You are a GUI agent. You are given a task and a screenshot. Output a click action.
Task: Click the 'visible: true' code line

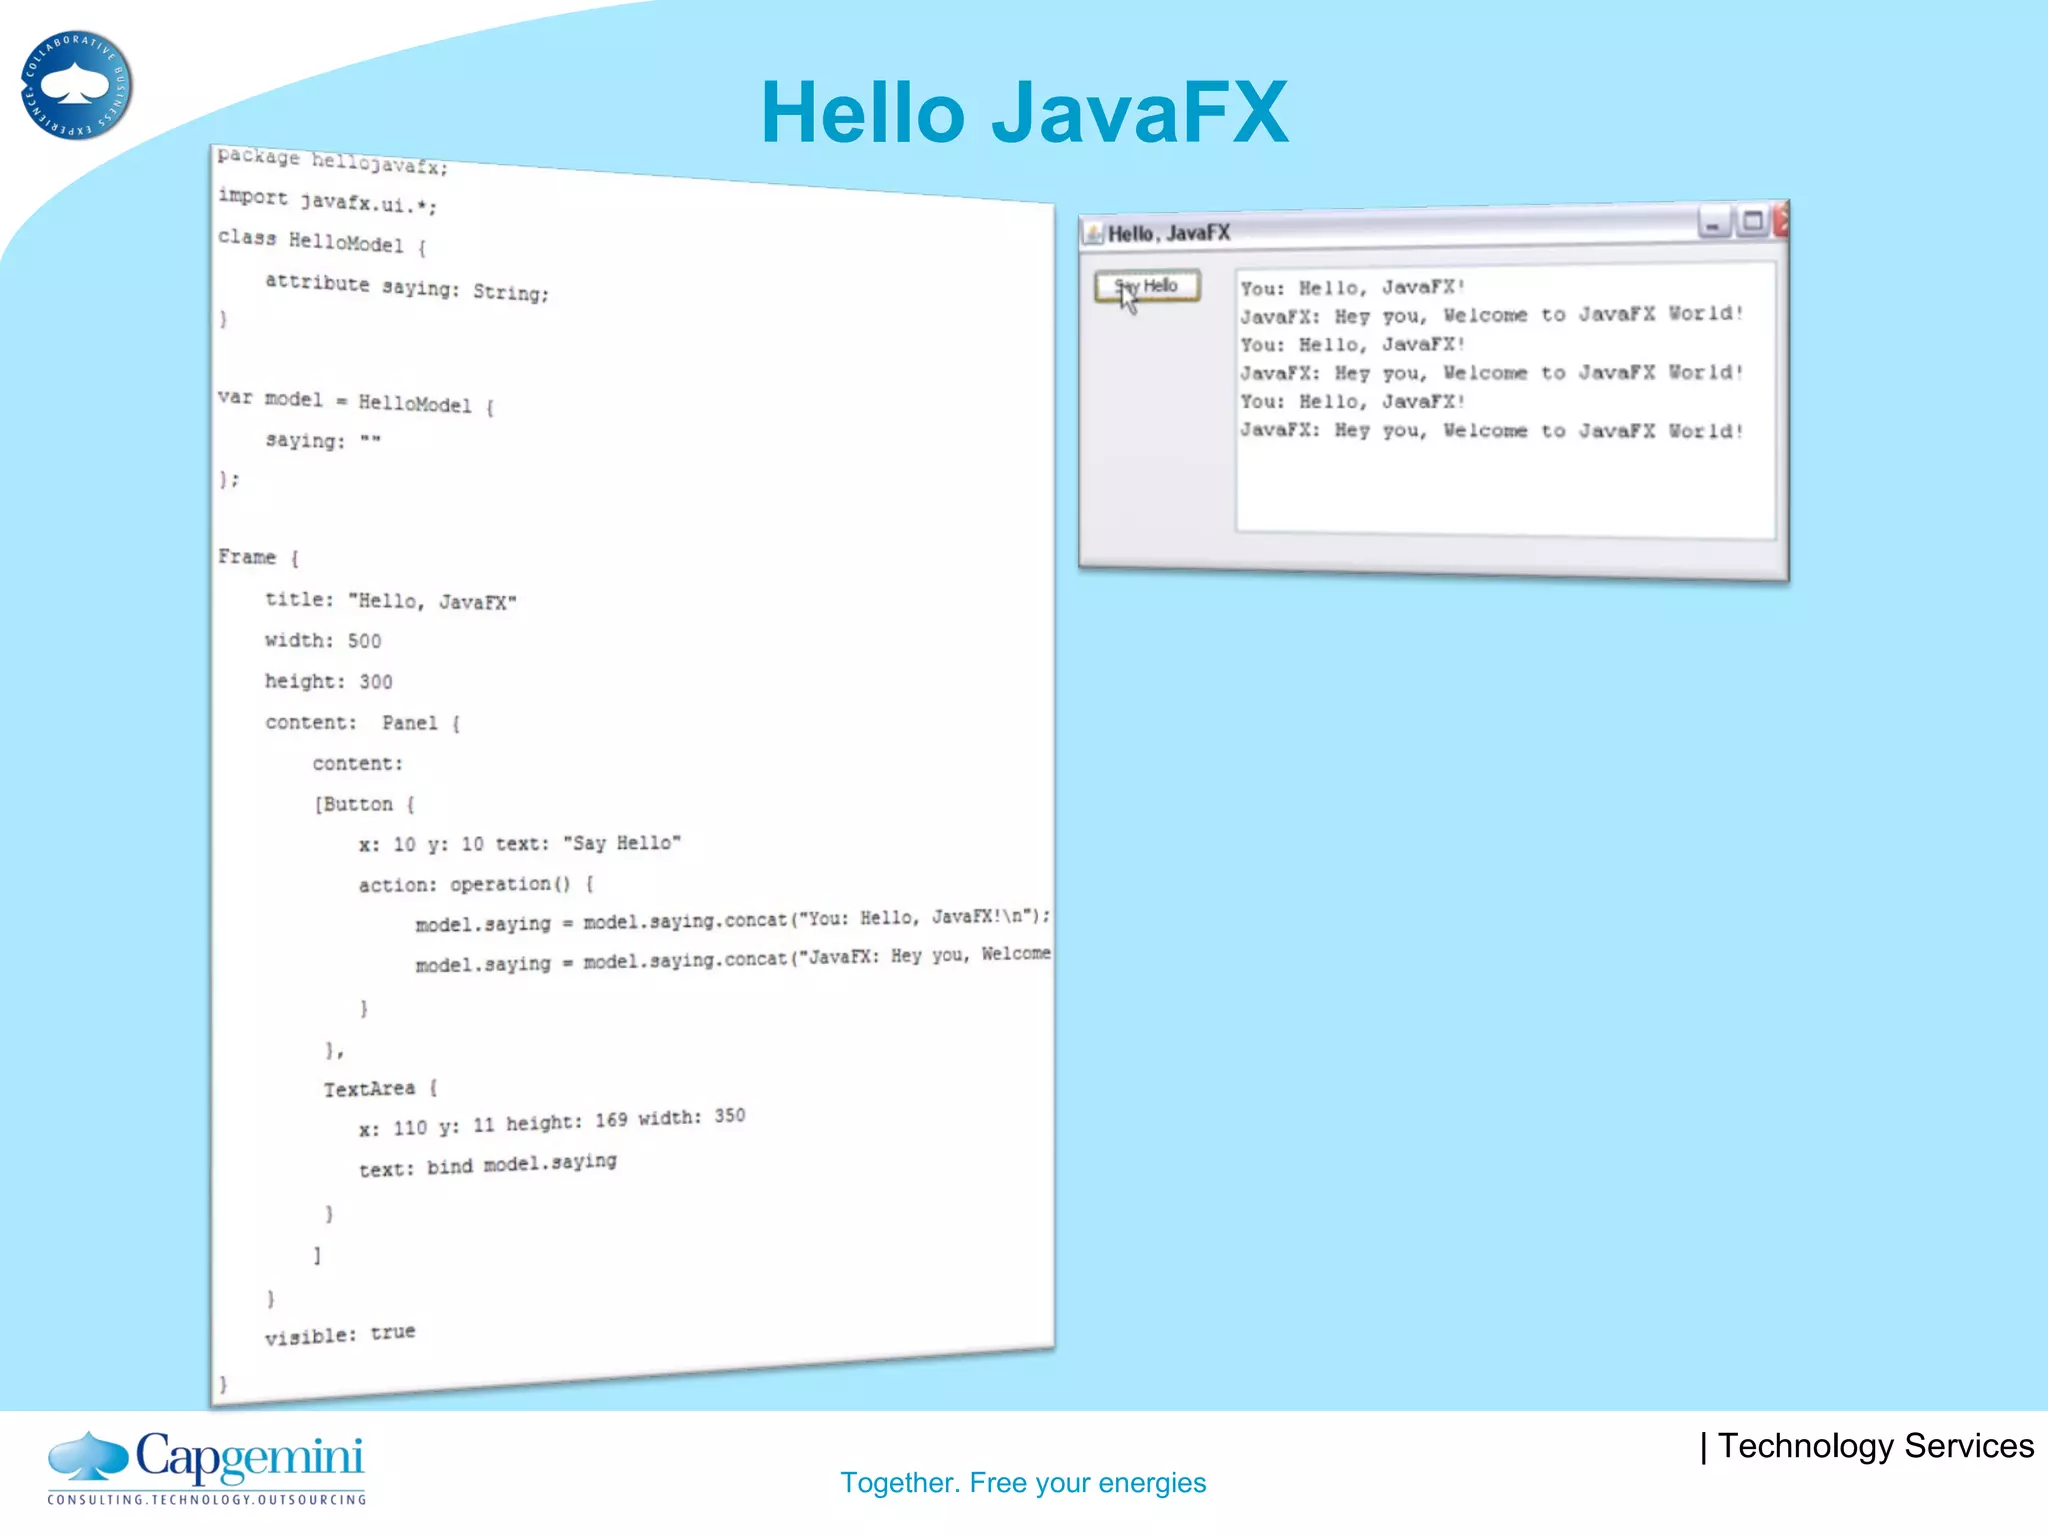click(340, 1334)
